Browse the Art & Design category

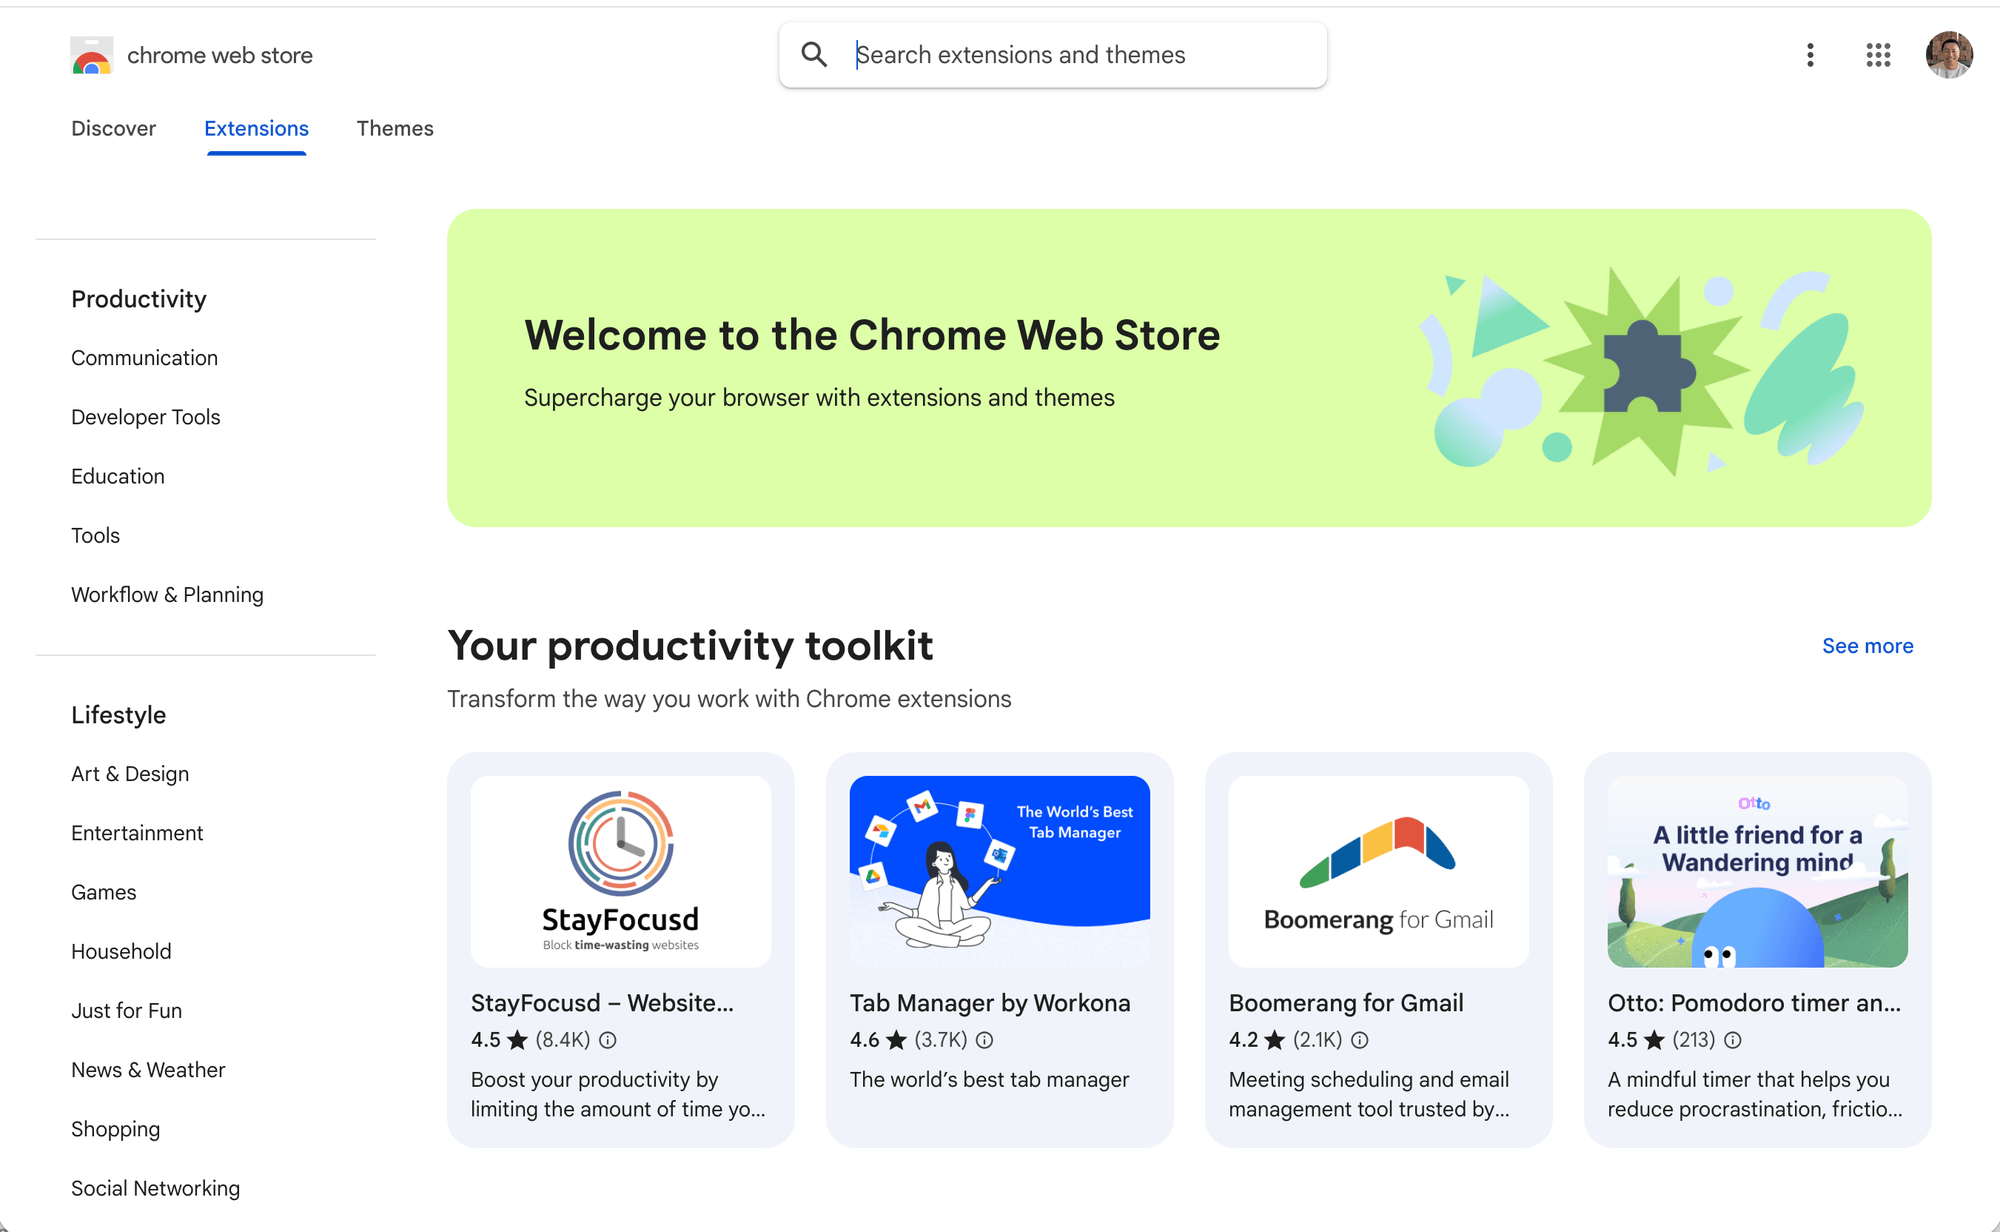130,773
